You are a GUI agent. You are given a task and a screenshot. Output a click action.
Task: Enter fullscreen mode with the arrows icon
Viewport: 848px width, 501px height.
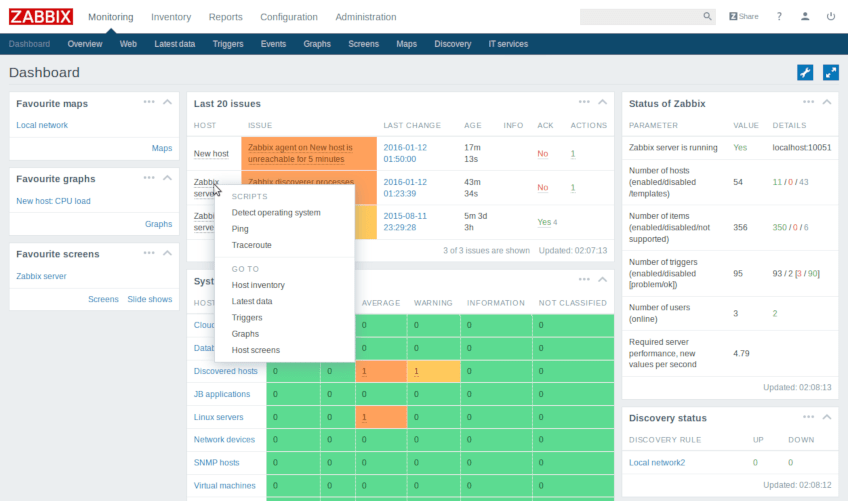click(831, 72)
